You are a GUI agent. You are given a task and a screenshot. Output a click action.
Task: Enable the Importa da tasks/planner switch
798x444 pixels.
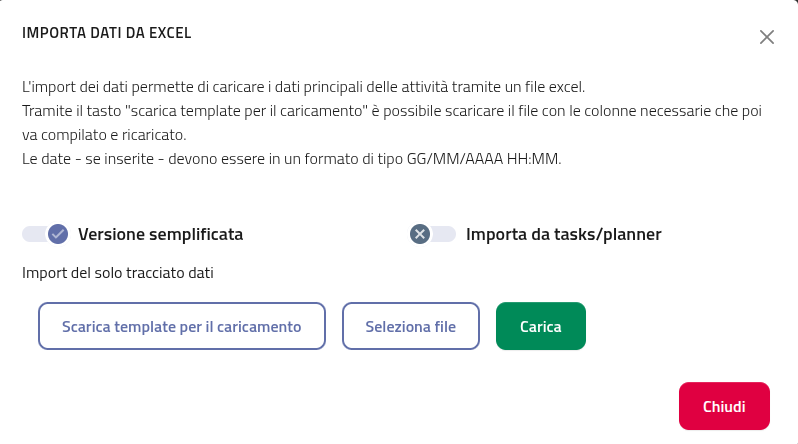(433, 234)
